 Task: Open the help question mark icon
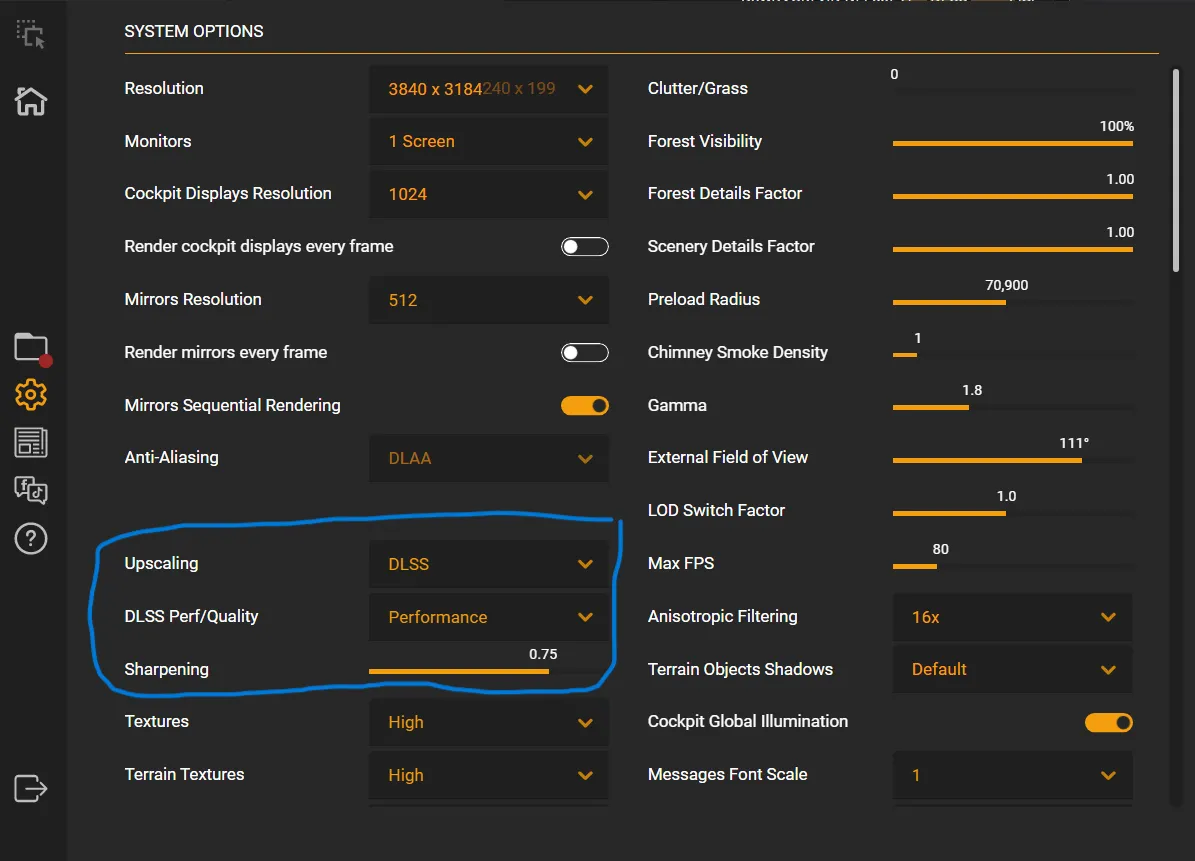(x=30, y=539)
